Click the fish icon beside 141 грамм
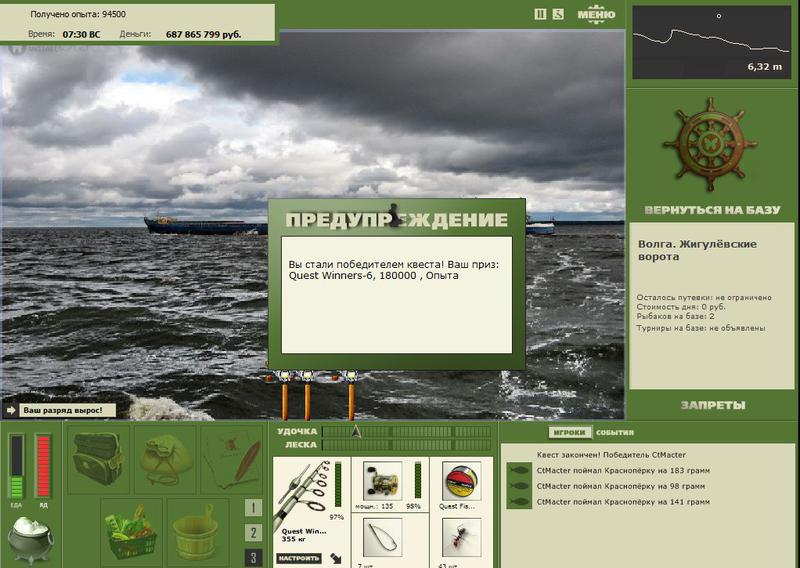The image size is (800, 568). (x=519, y=501)
